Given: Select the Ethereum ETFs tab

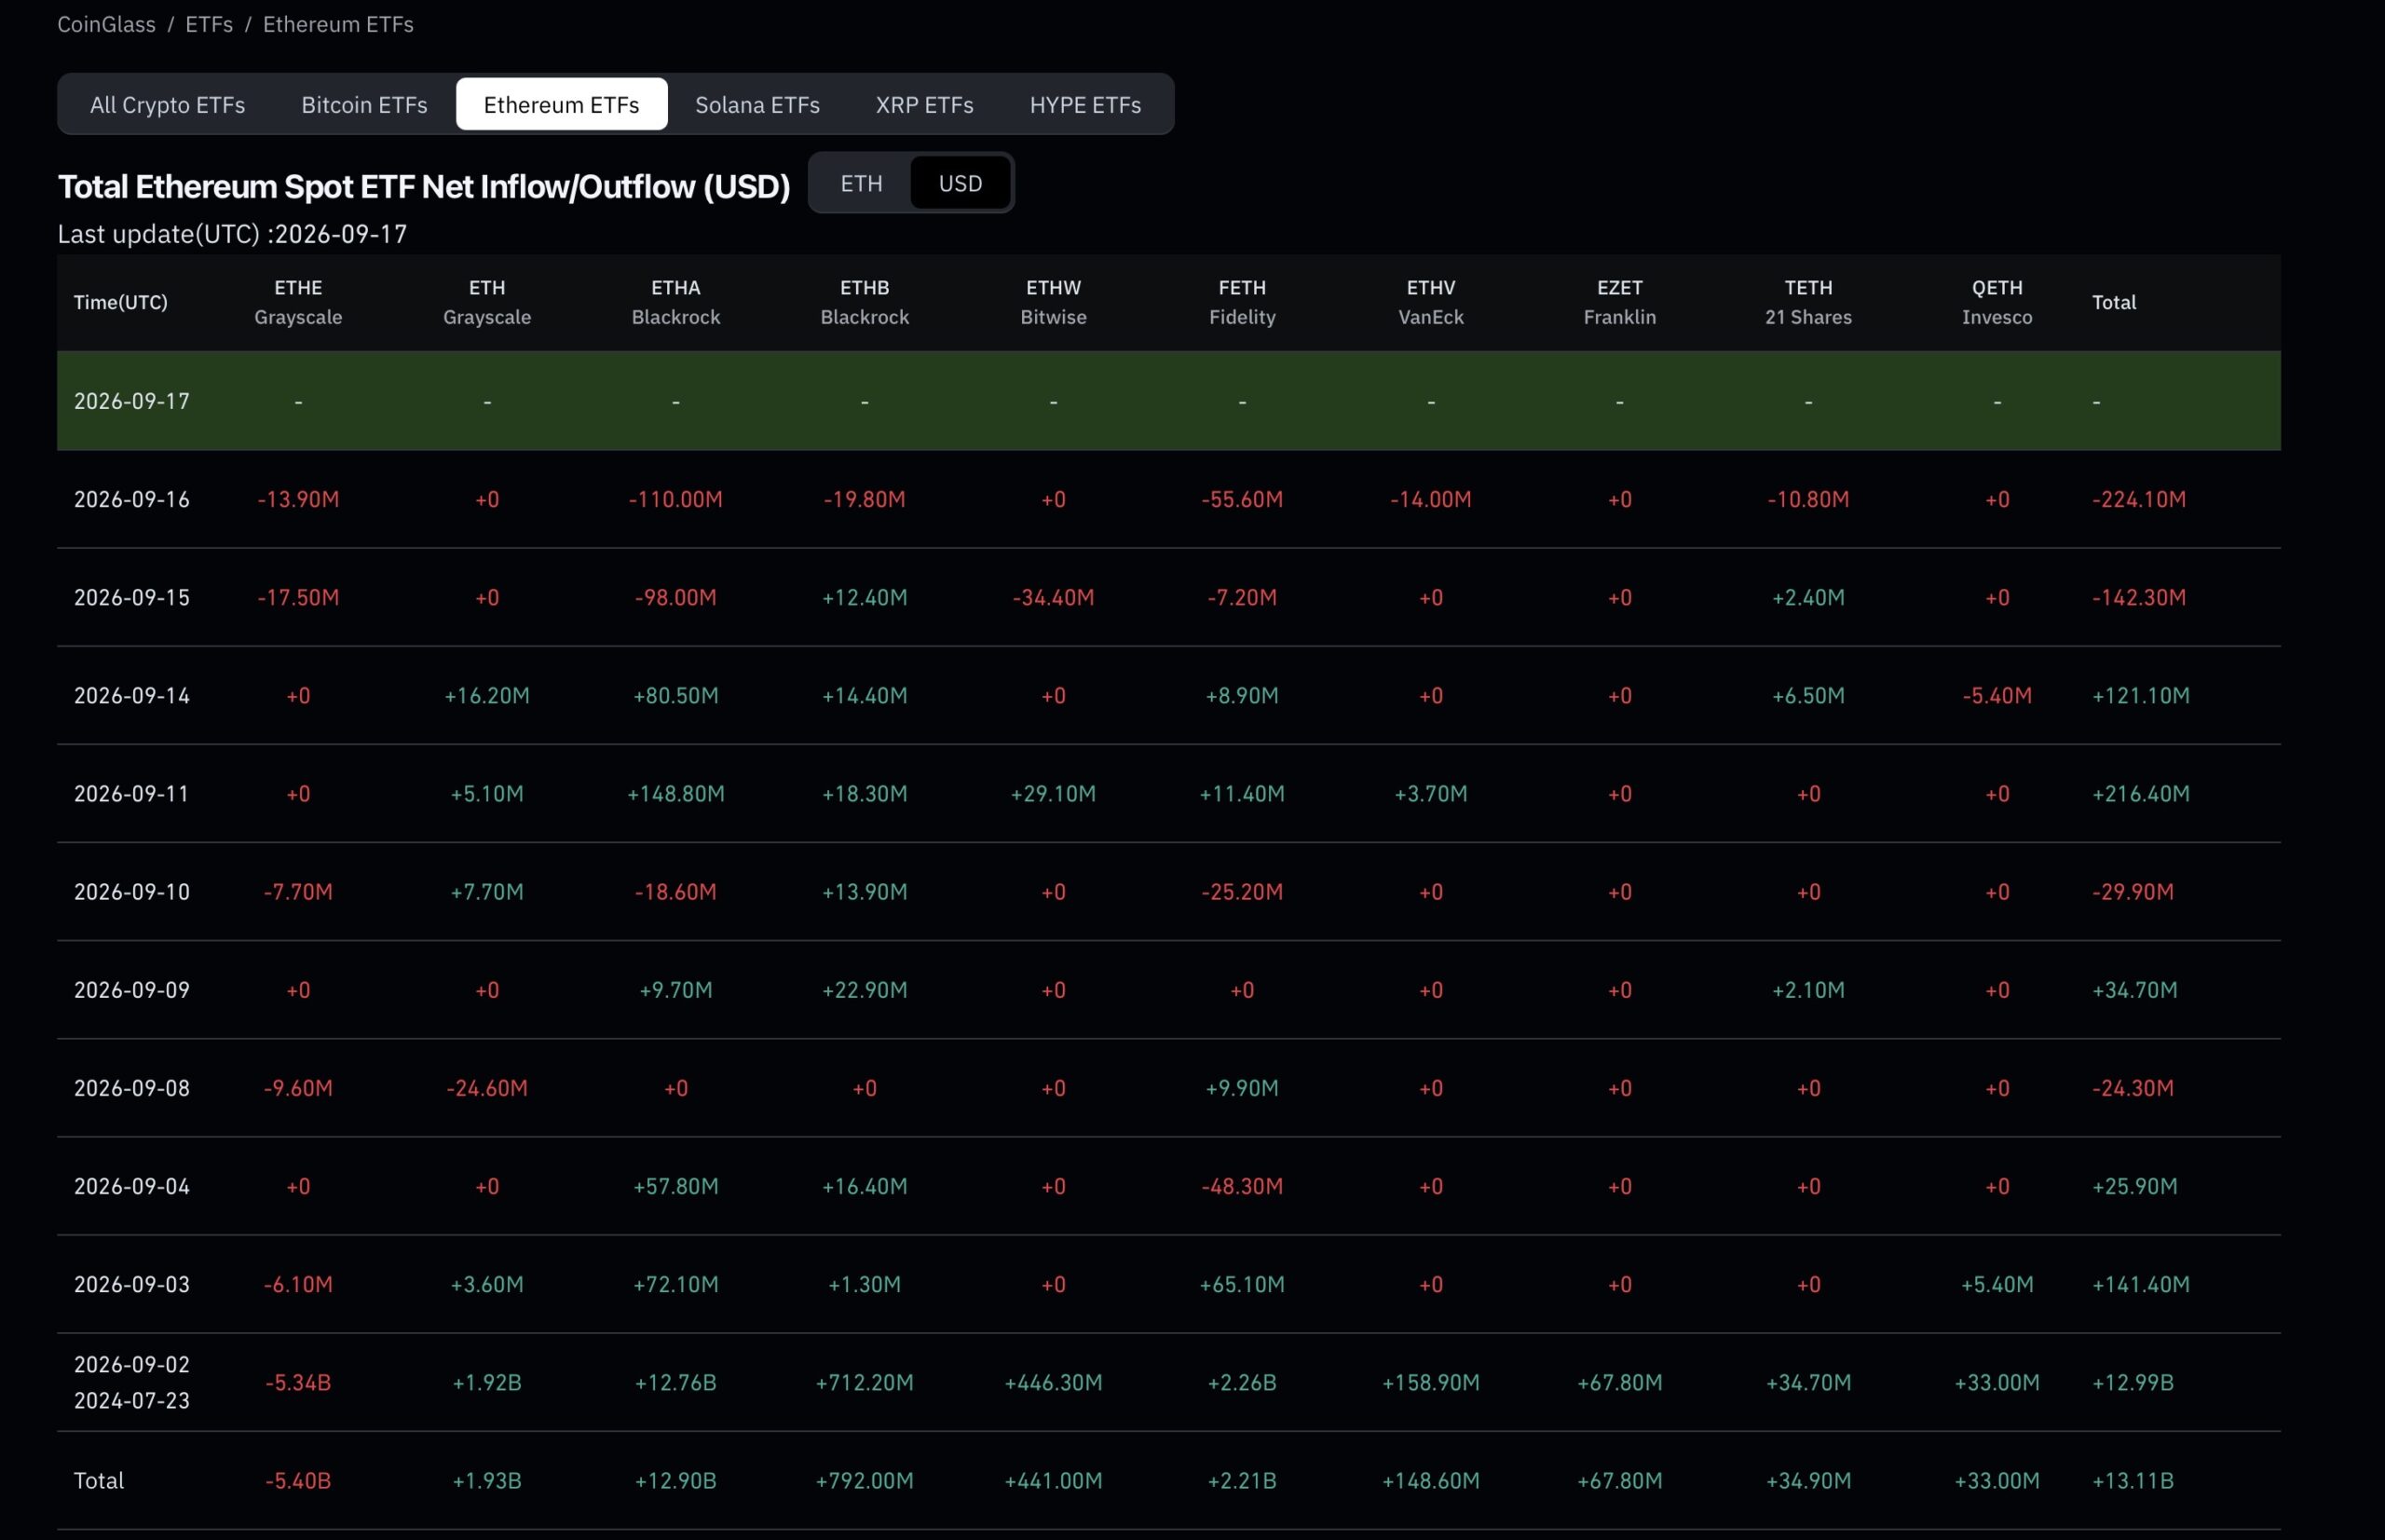Looking at the screenshot, I should [561, 104].
